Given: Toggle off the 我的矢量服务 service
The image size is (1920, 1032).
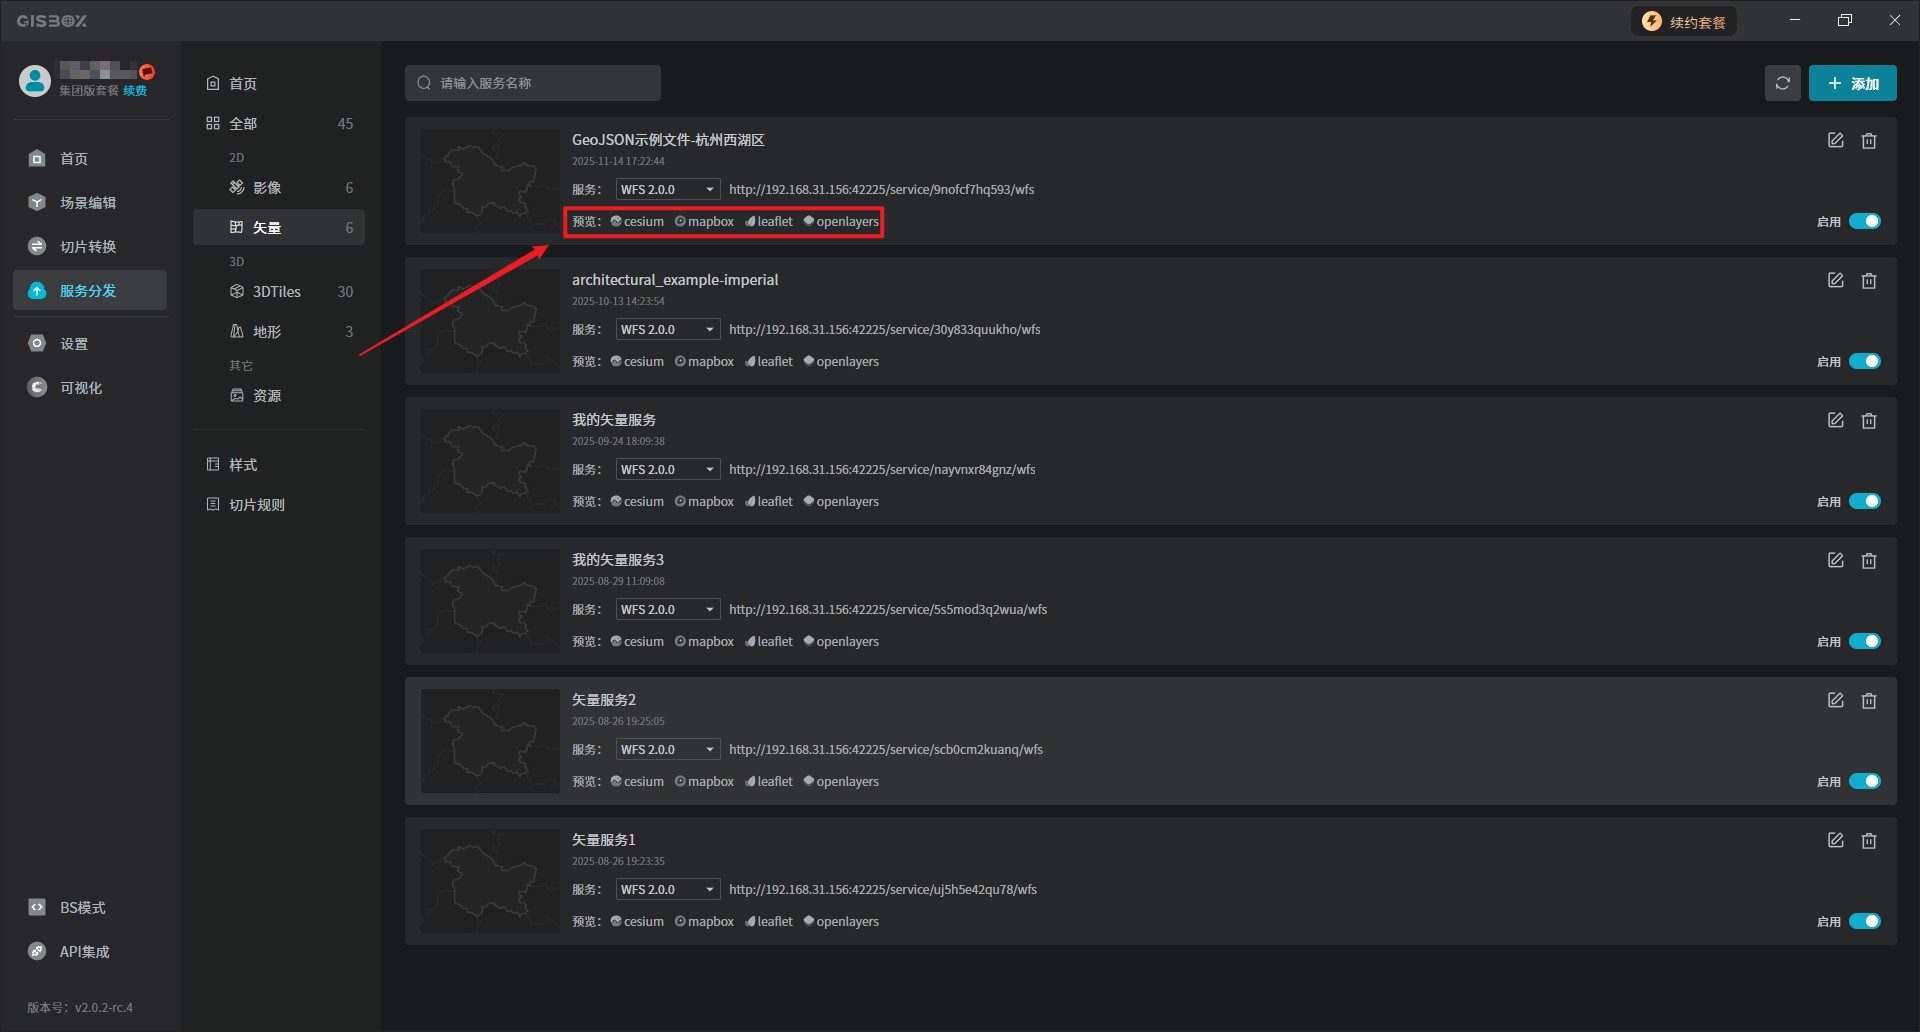Looking at the screenshot, I should pyautogui.click(x=1864, y=501).
